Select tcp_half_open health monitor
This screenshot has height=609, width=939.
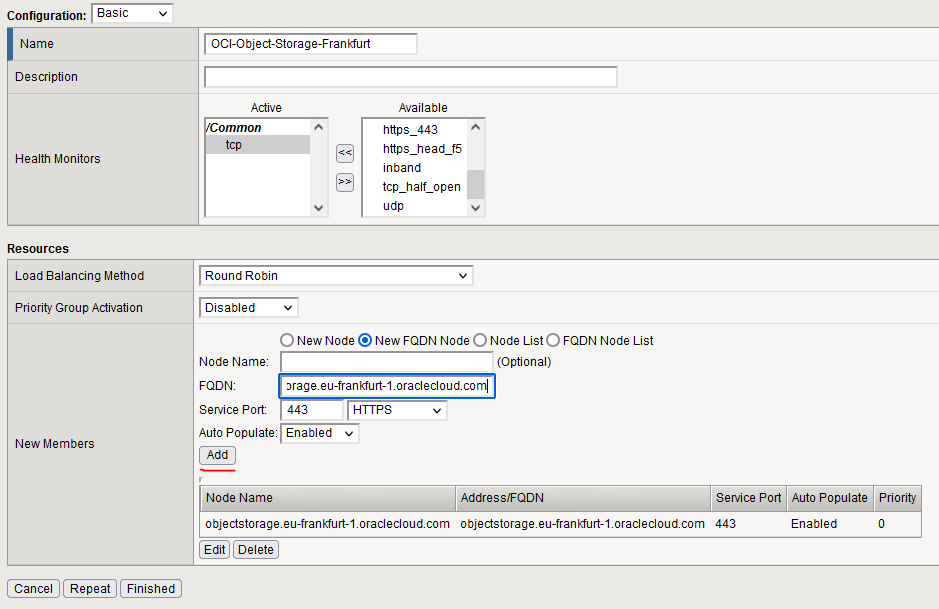click(x=421, y=187)
